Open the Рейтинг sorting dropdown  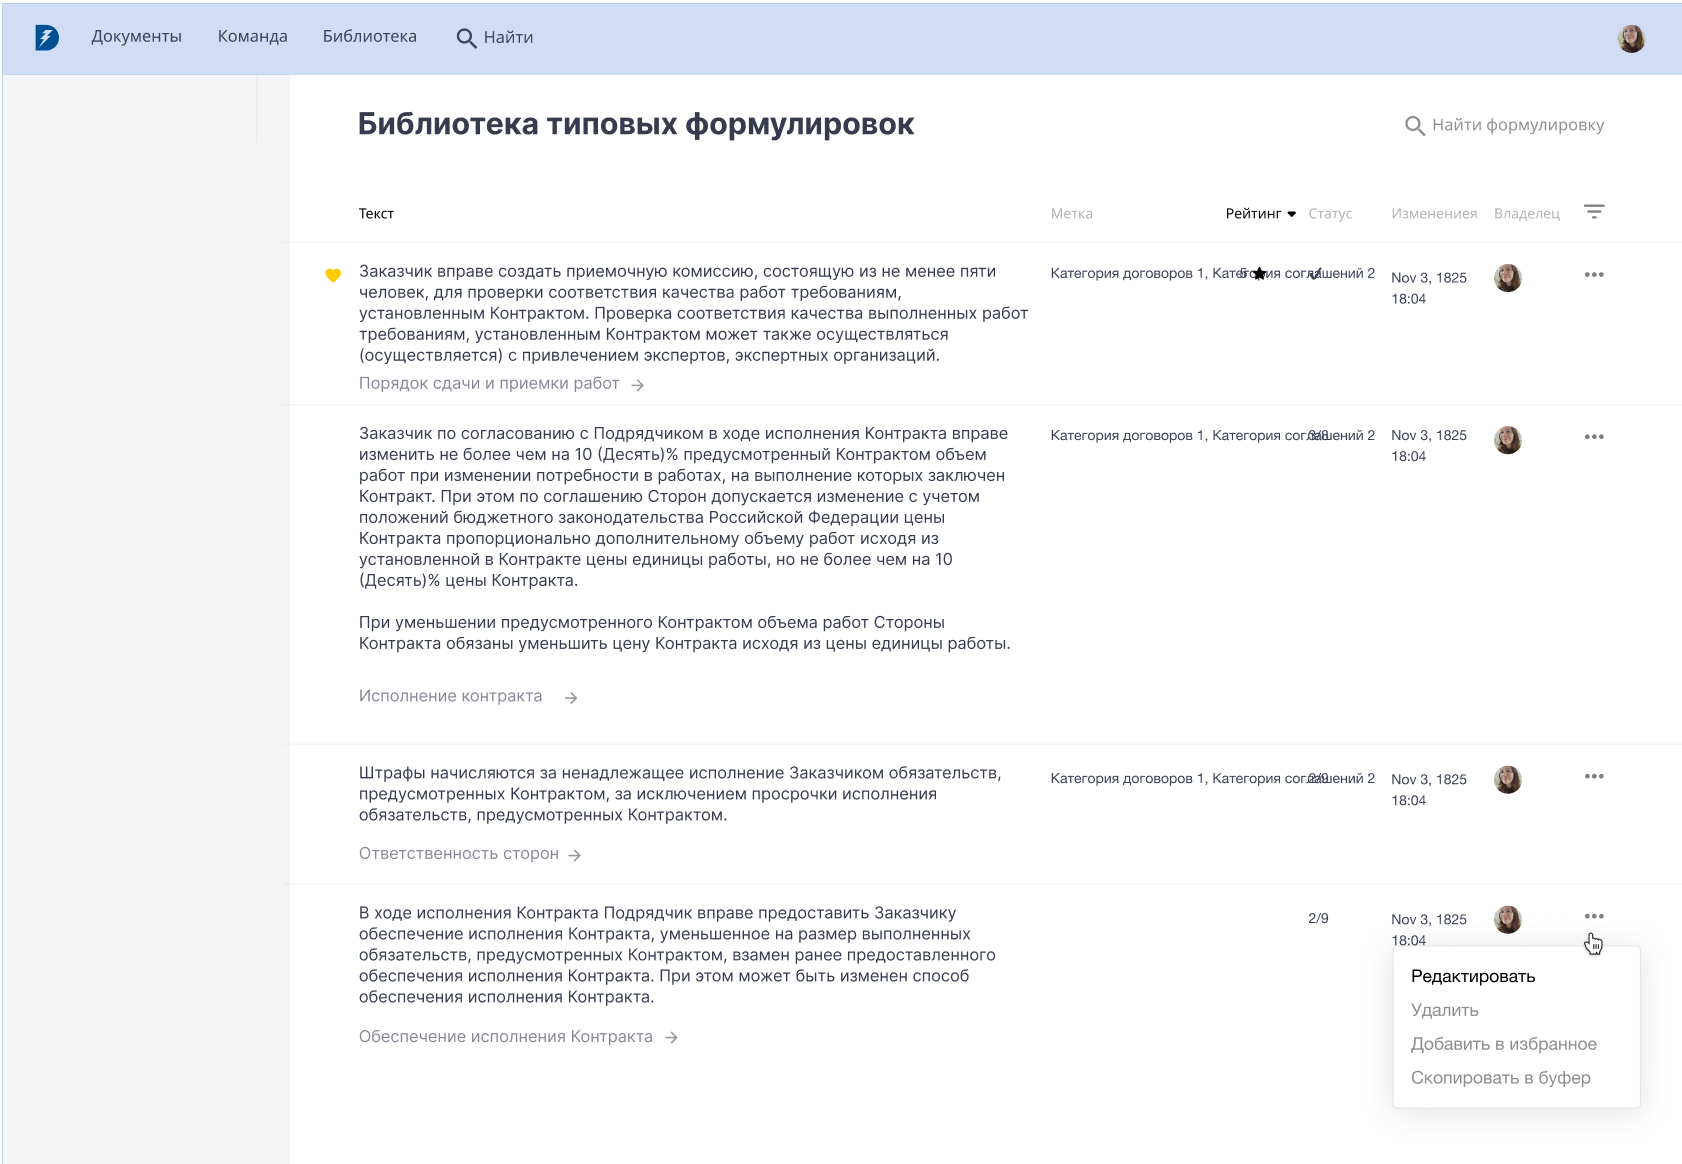point(1258,213)
